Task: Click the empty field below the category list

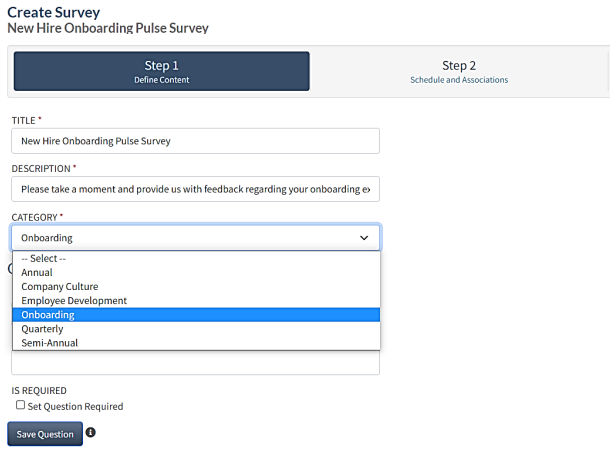Action: point(195,363)
